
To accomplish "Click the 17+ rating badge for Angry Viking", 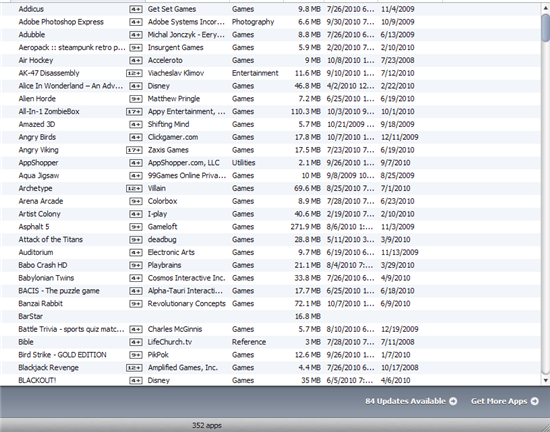I will (134, 150).
